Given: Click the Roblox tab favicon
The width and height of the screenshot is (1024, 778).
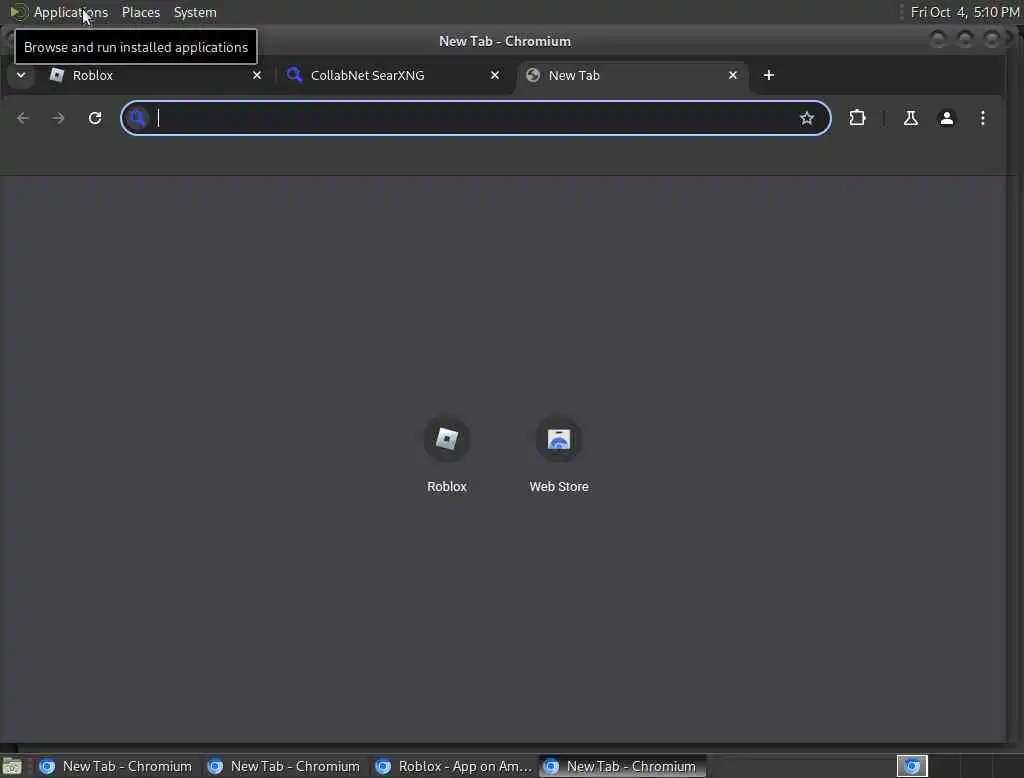Looking at the screenshot, I should pos(57,75).
